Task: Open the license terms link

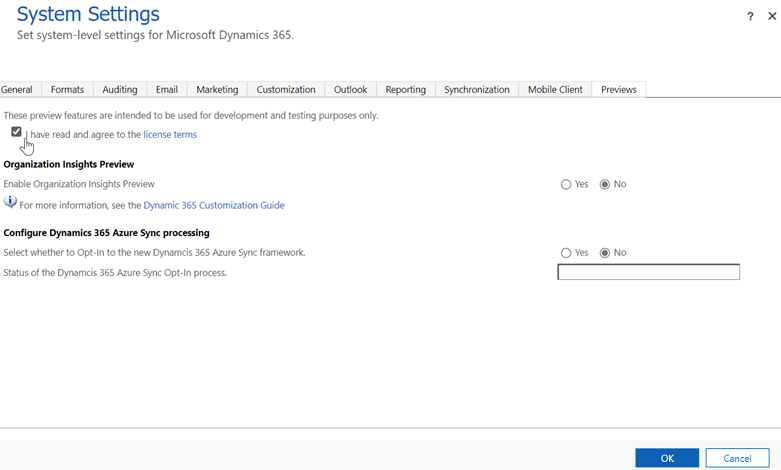Action: [x=170, y=135]
